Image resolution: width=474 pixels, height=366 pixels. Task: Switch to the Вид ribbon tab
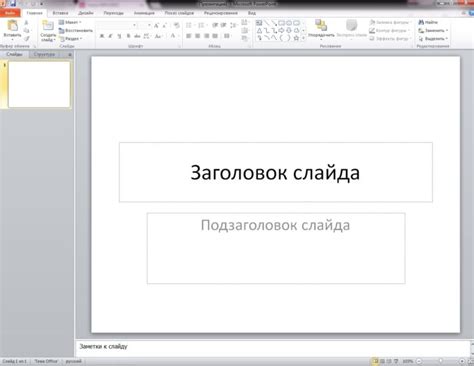(252, 13)
